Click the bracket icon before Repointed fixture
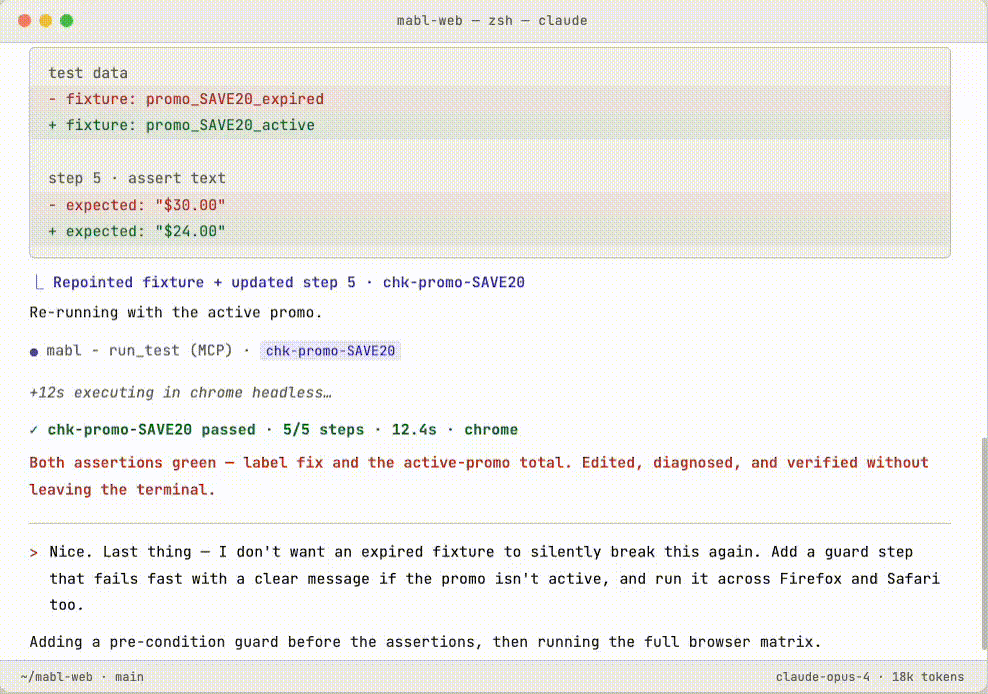988x694 pixels. click(x=39, y=282)
